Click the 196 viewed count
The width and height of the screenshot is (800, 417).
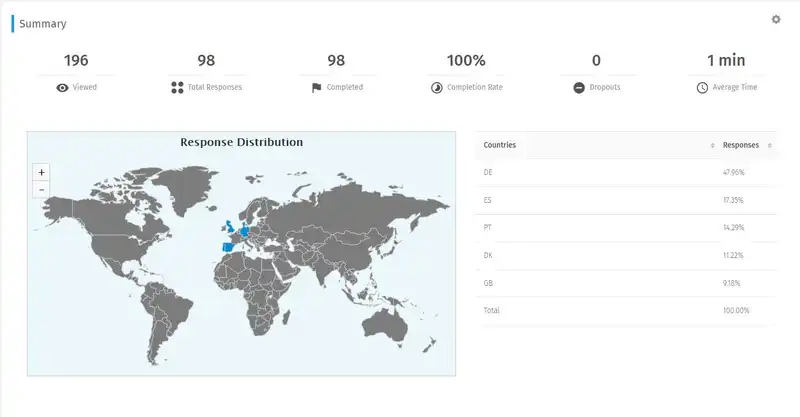click(x=76, y=61)
